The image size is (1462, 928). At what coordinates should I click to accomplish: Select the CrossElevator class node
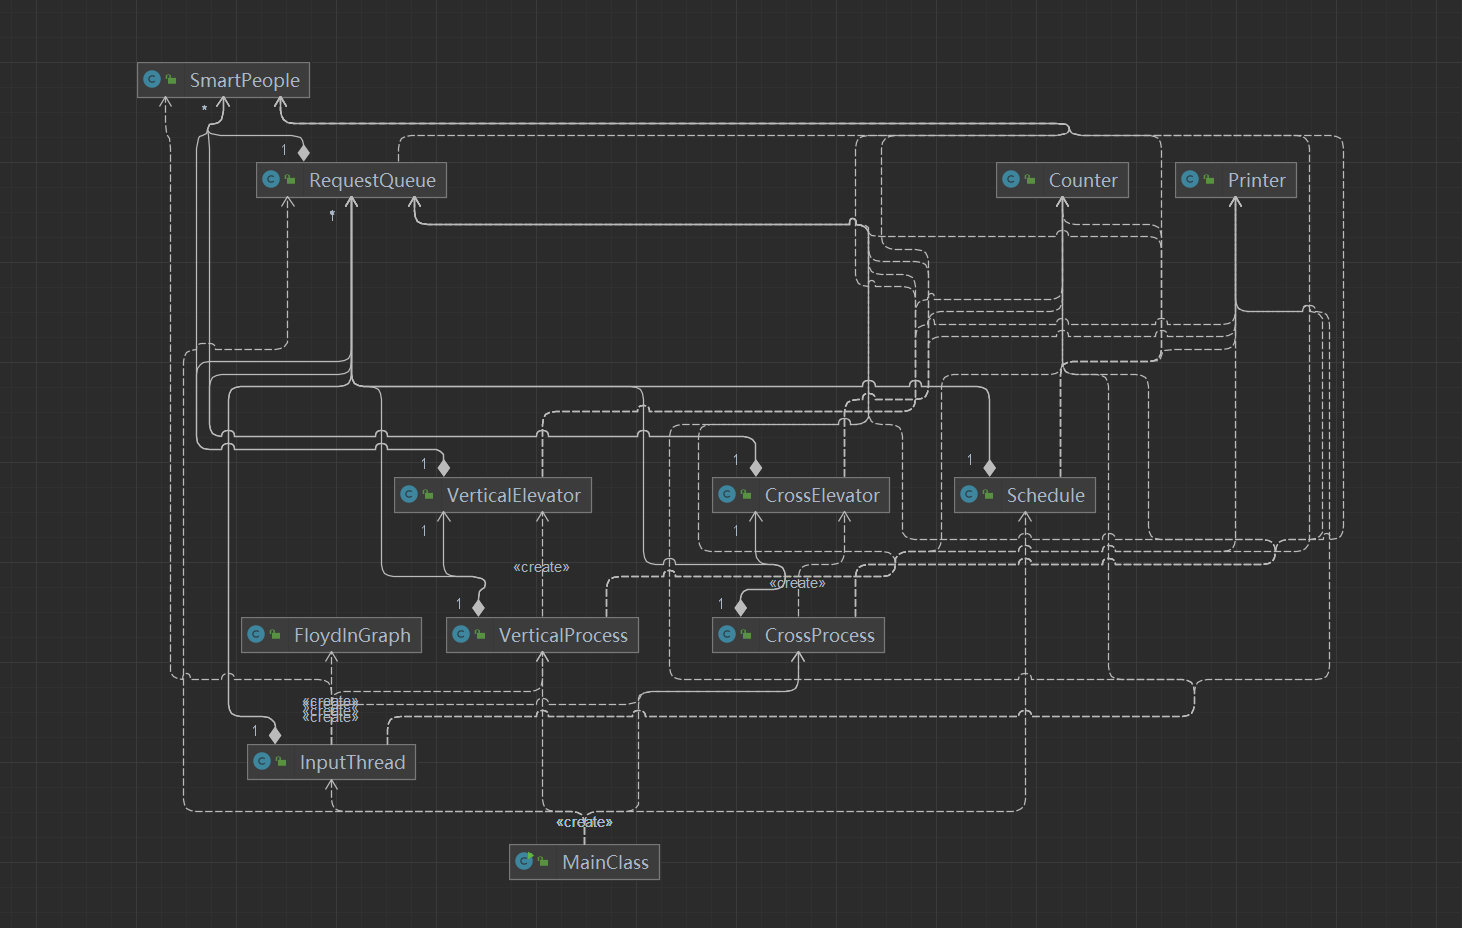801,495
